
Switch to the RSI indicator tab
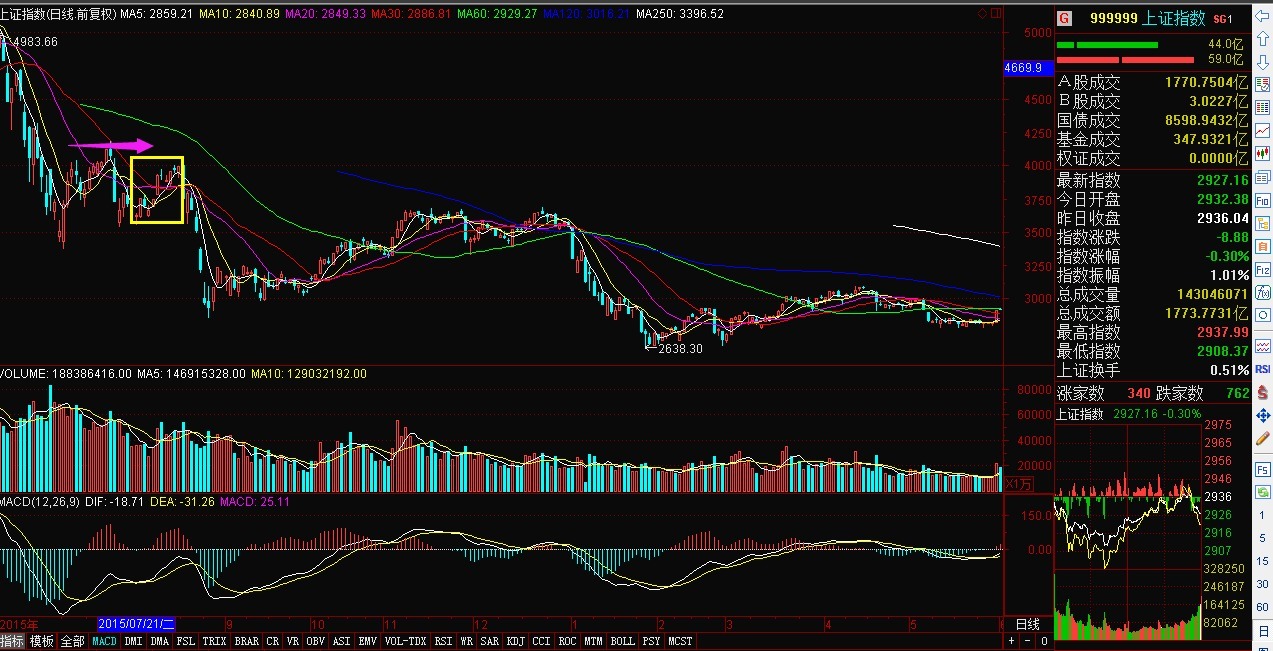coord(443,641)
